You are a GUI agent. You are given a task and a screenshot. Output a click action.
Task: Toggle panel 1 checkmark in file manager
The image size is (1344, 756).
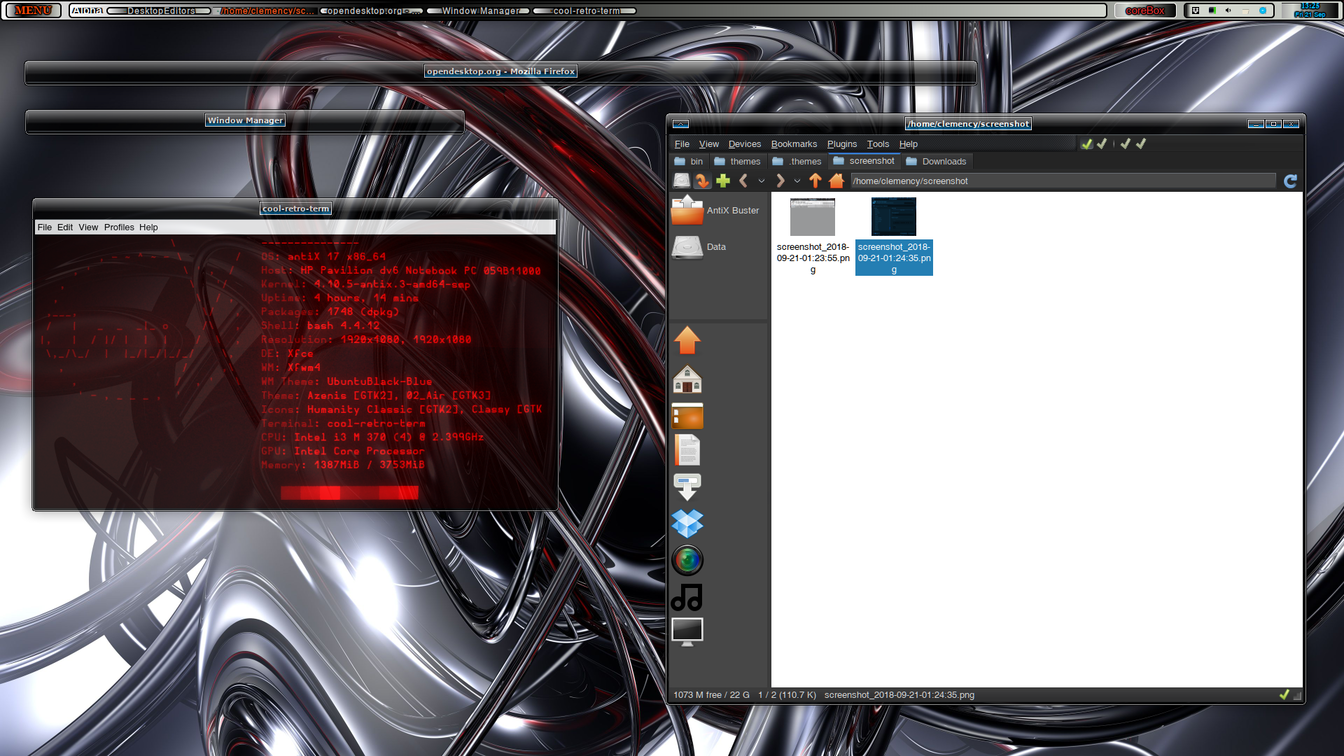(1086, 144)
